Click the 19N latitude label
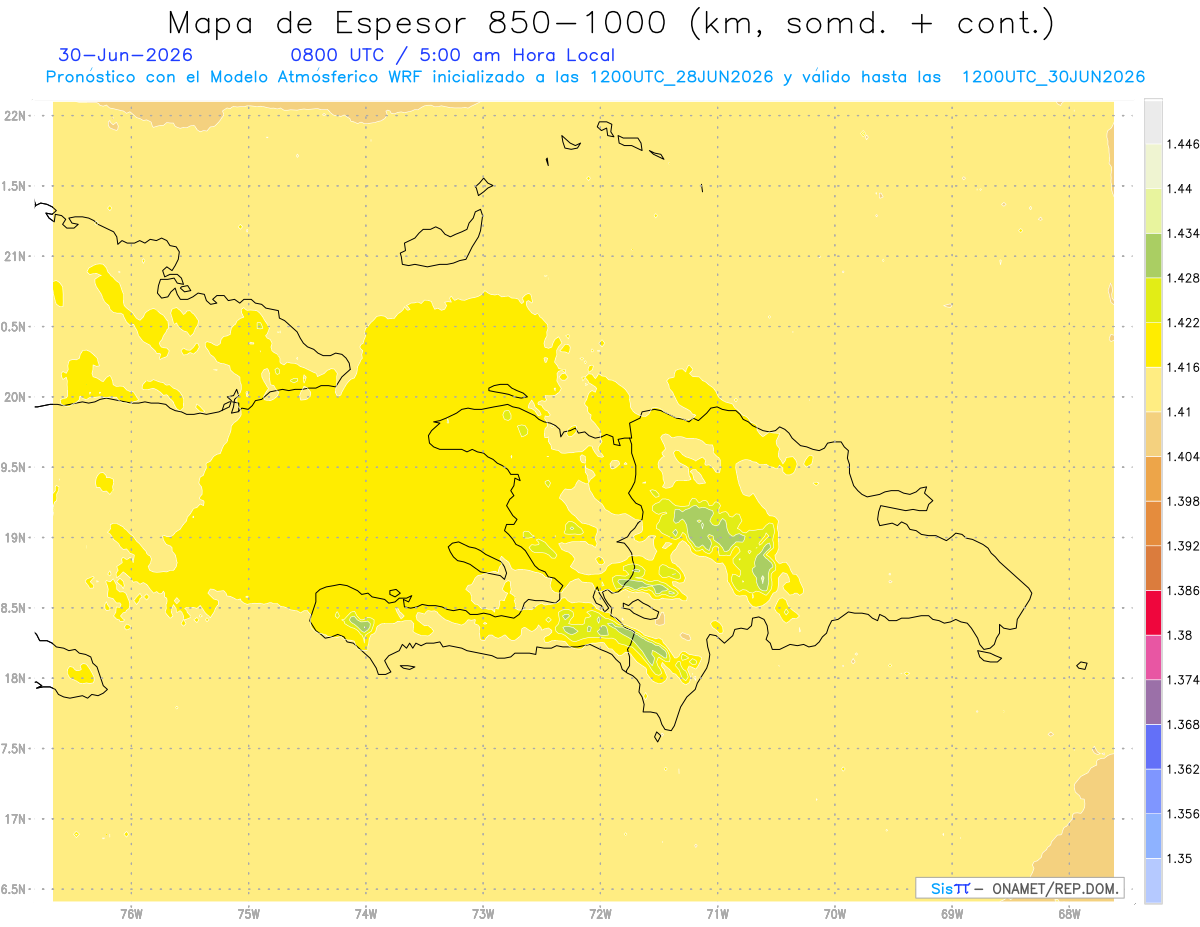Screen dimensions: 1200x927 tap(16, 537)
